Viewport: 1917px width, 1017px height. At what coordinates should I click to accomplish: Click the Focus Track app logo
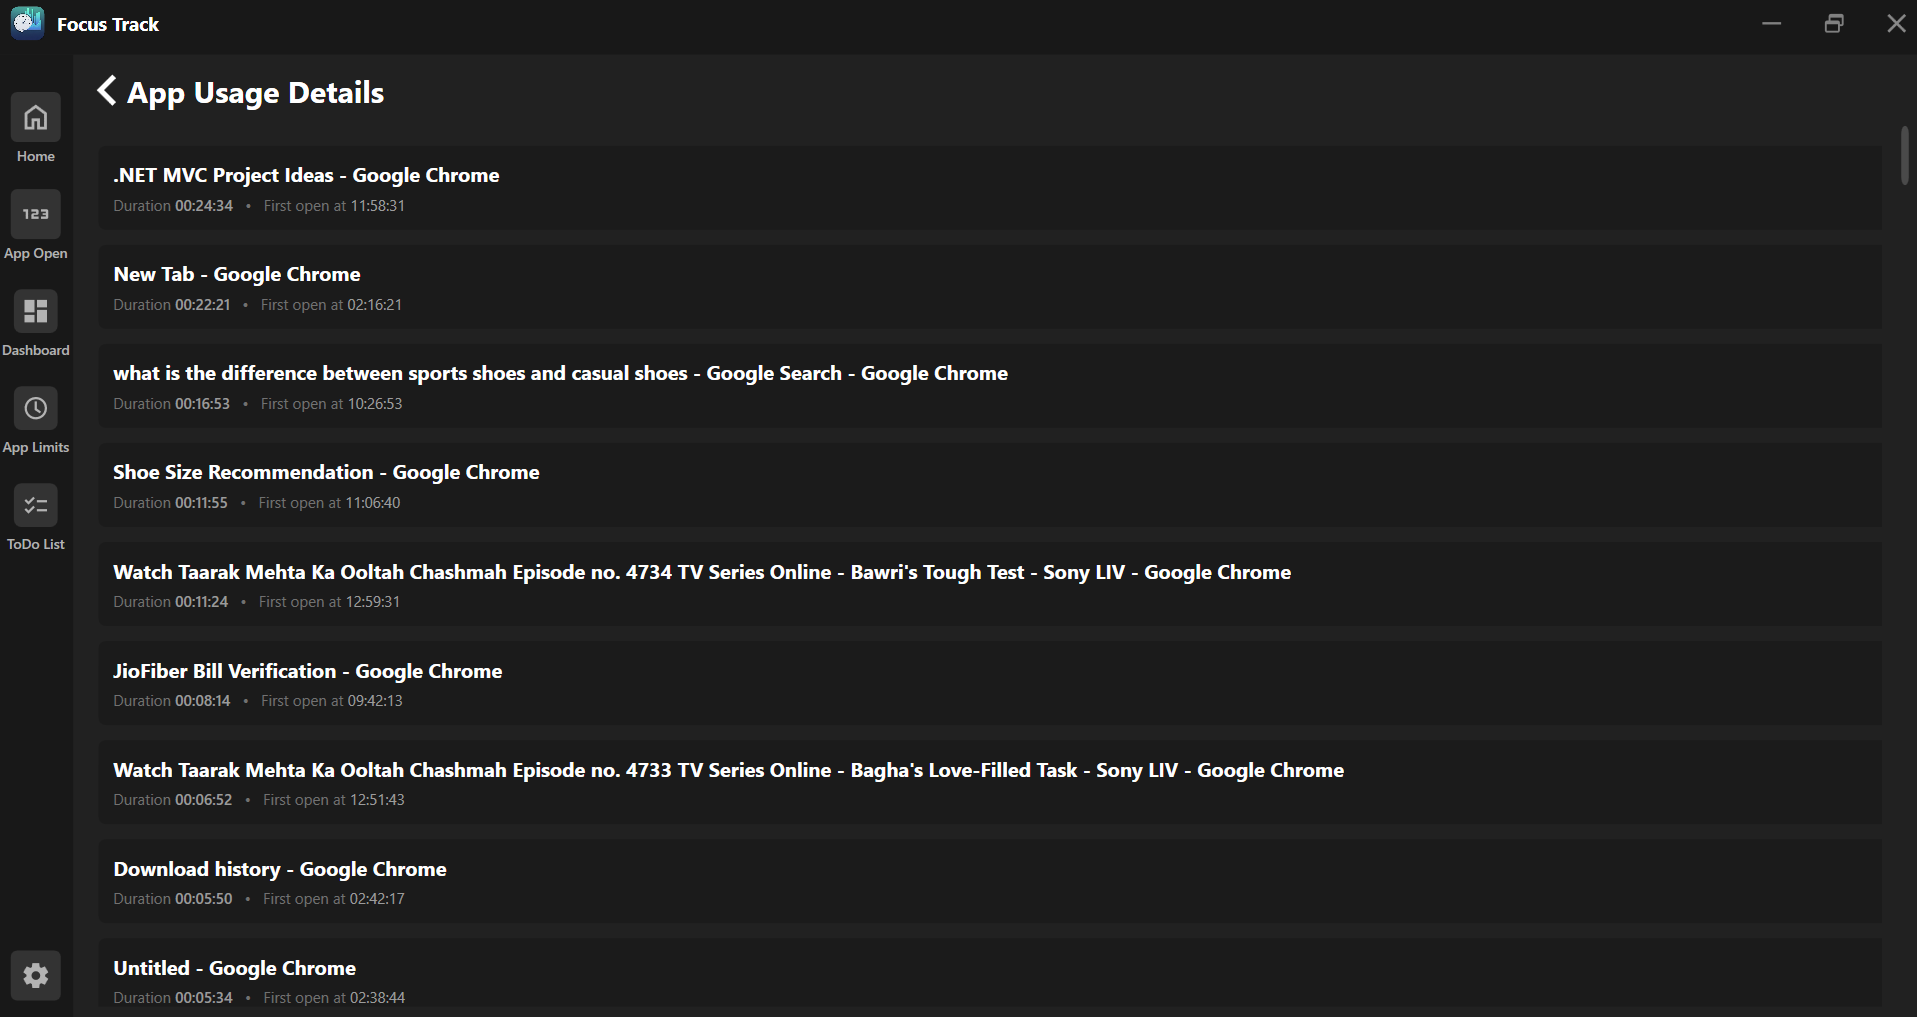[27, 23]
